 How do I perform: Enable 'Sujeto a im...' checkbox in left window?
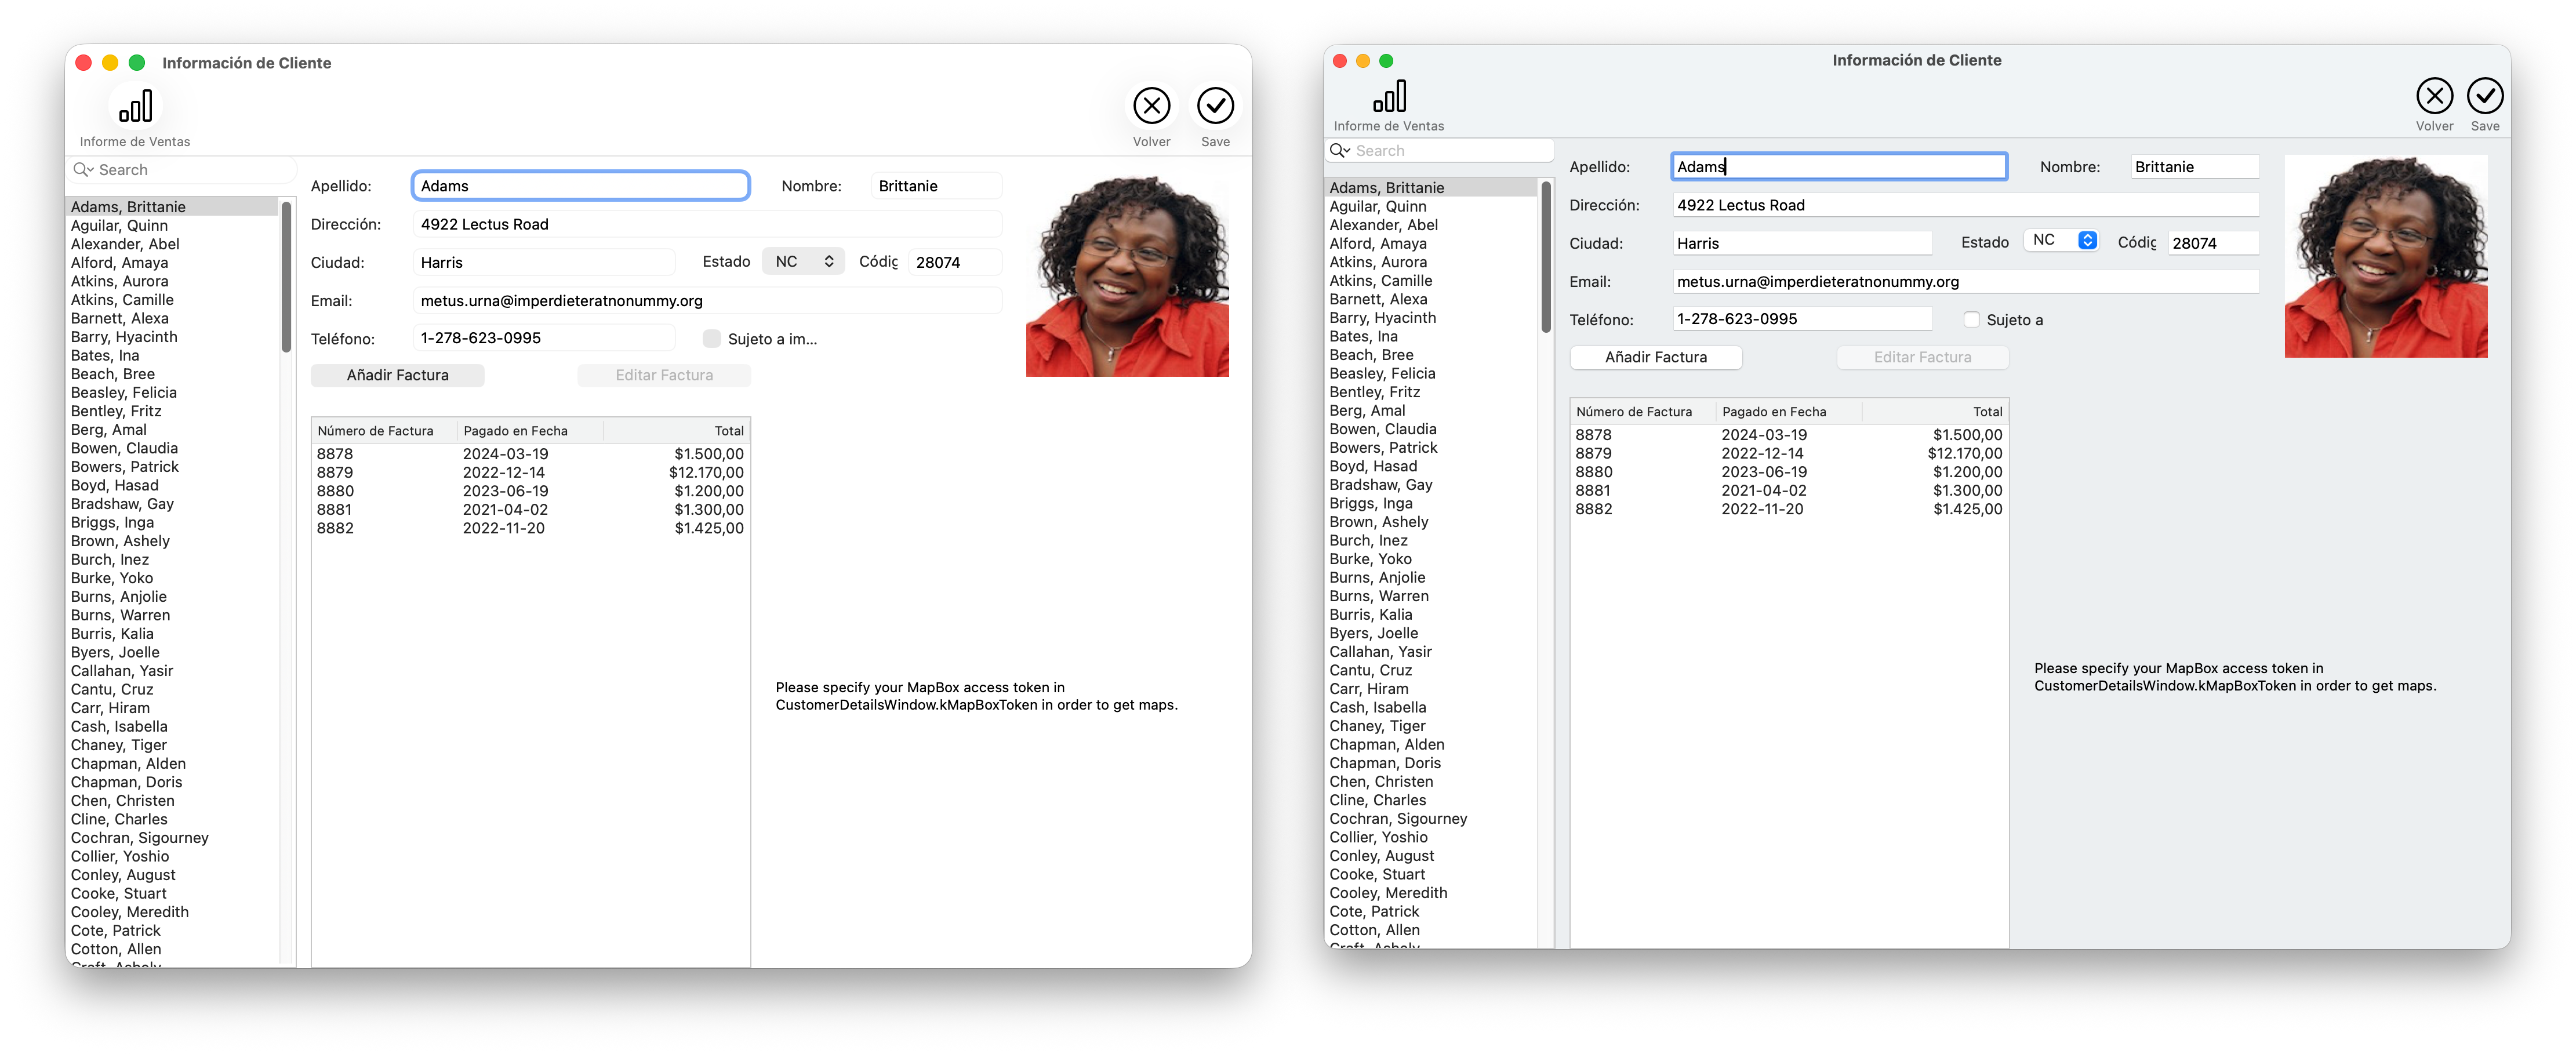pyautogui.click(x=712, y=339)
